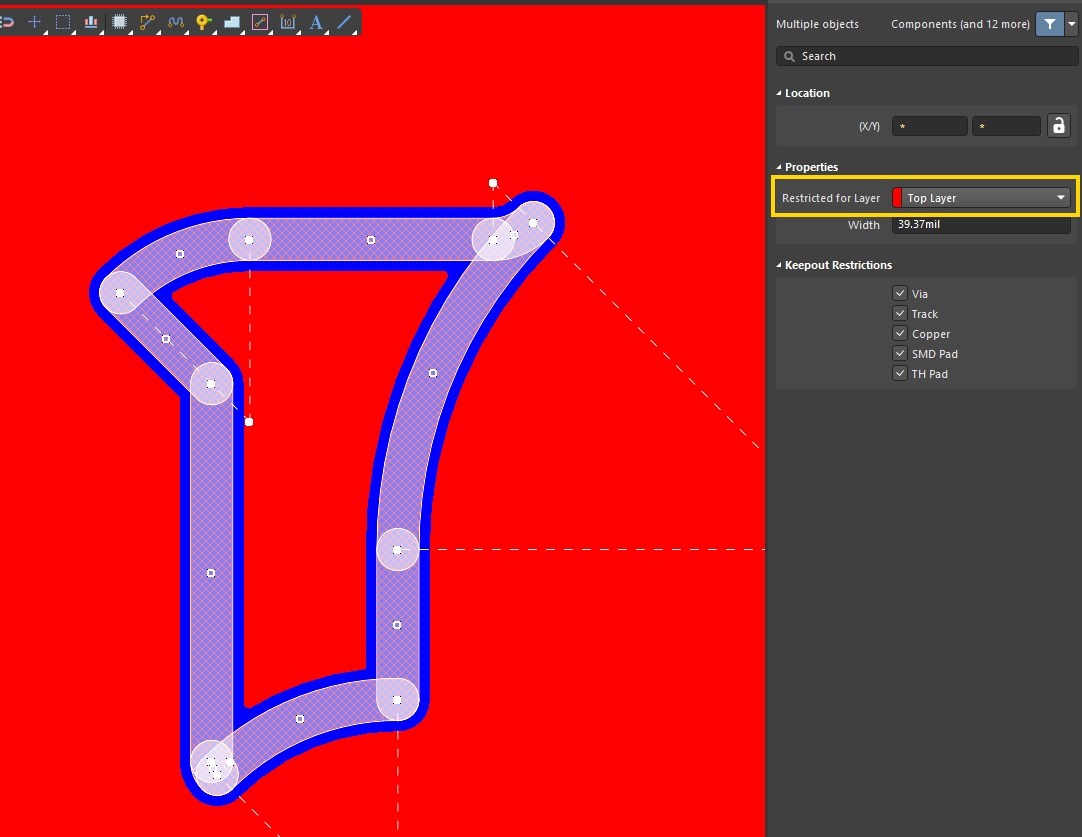The width and height of the screenshot is (1082, 837).
Task: Activate the Interactive Routing tool
Action: [148, 21]
